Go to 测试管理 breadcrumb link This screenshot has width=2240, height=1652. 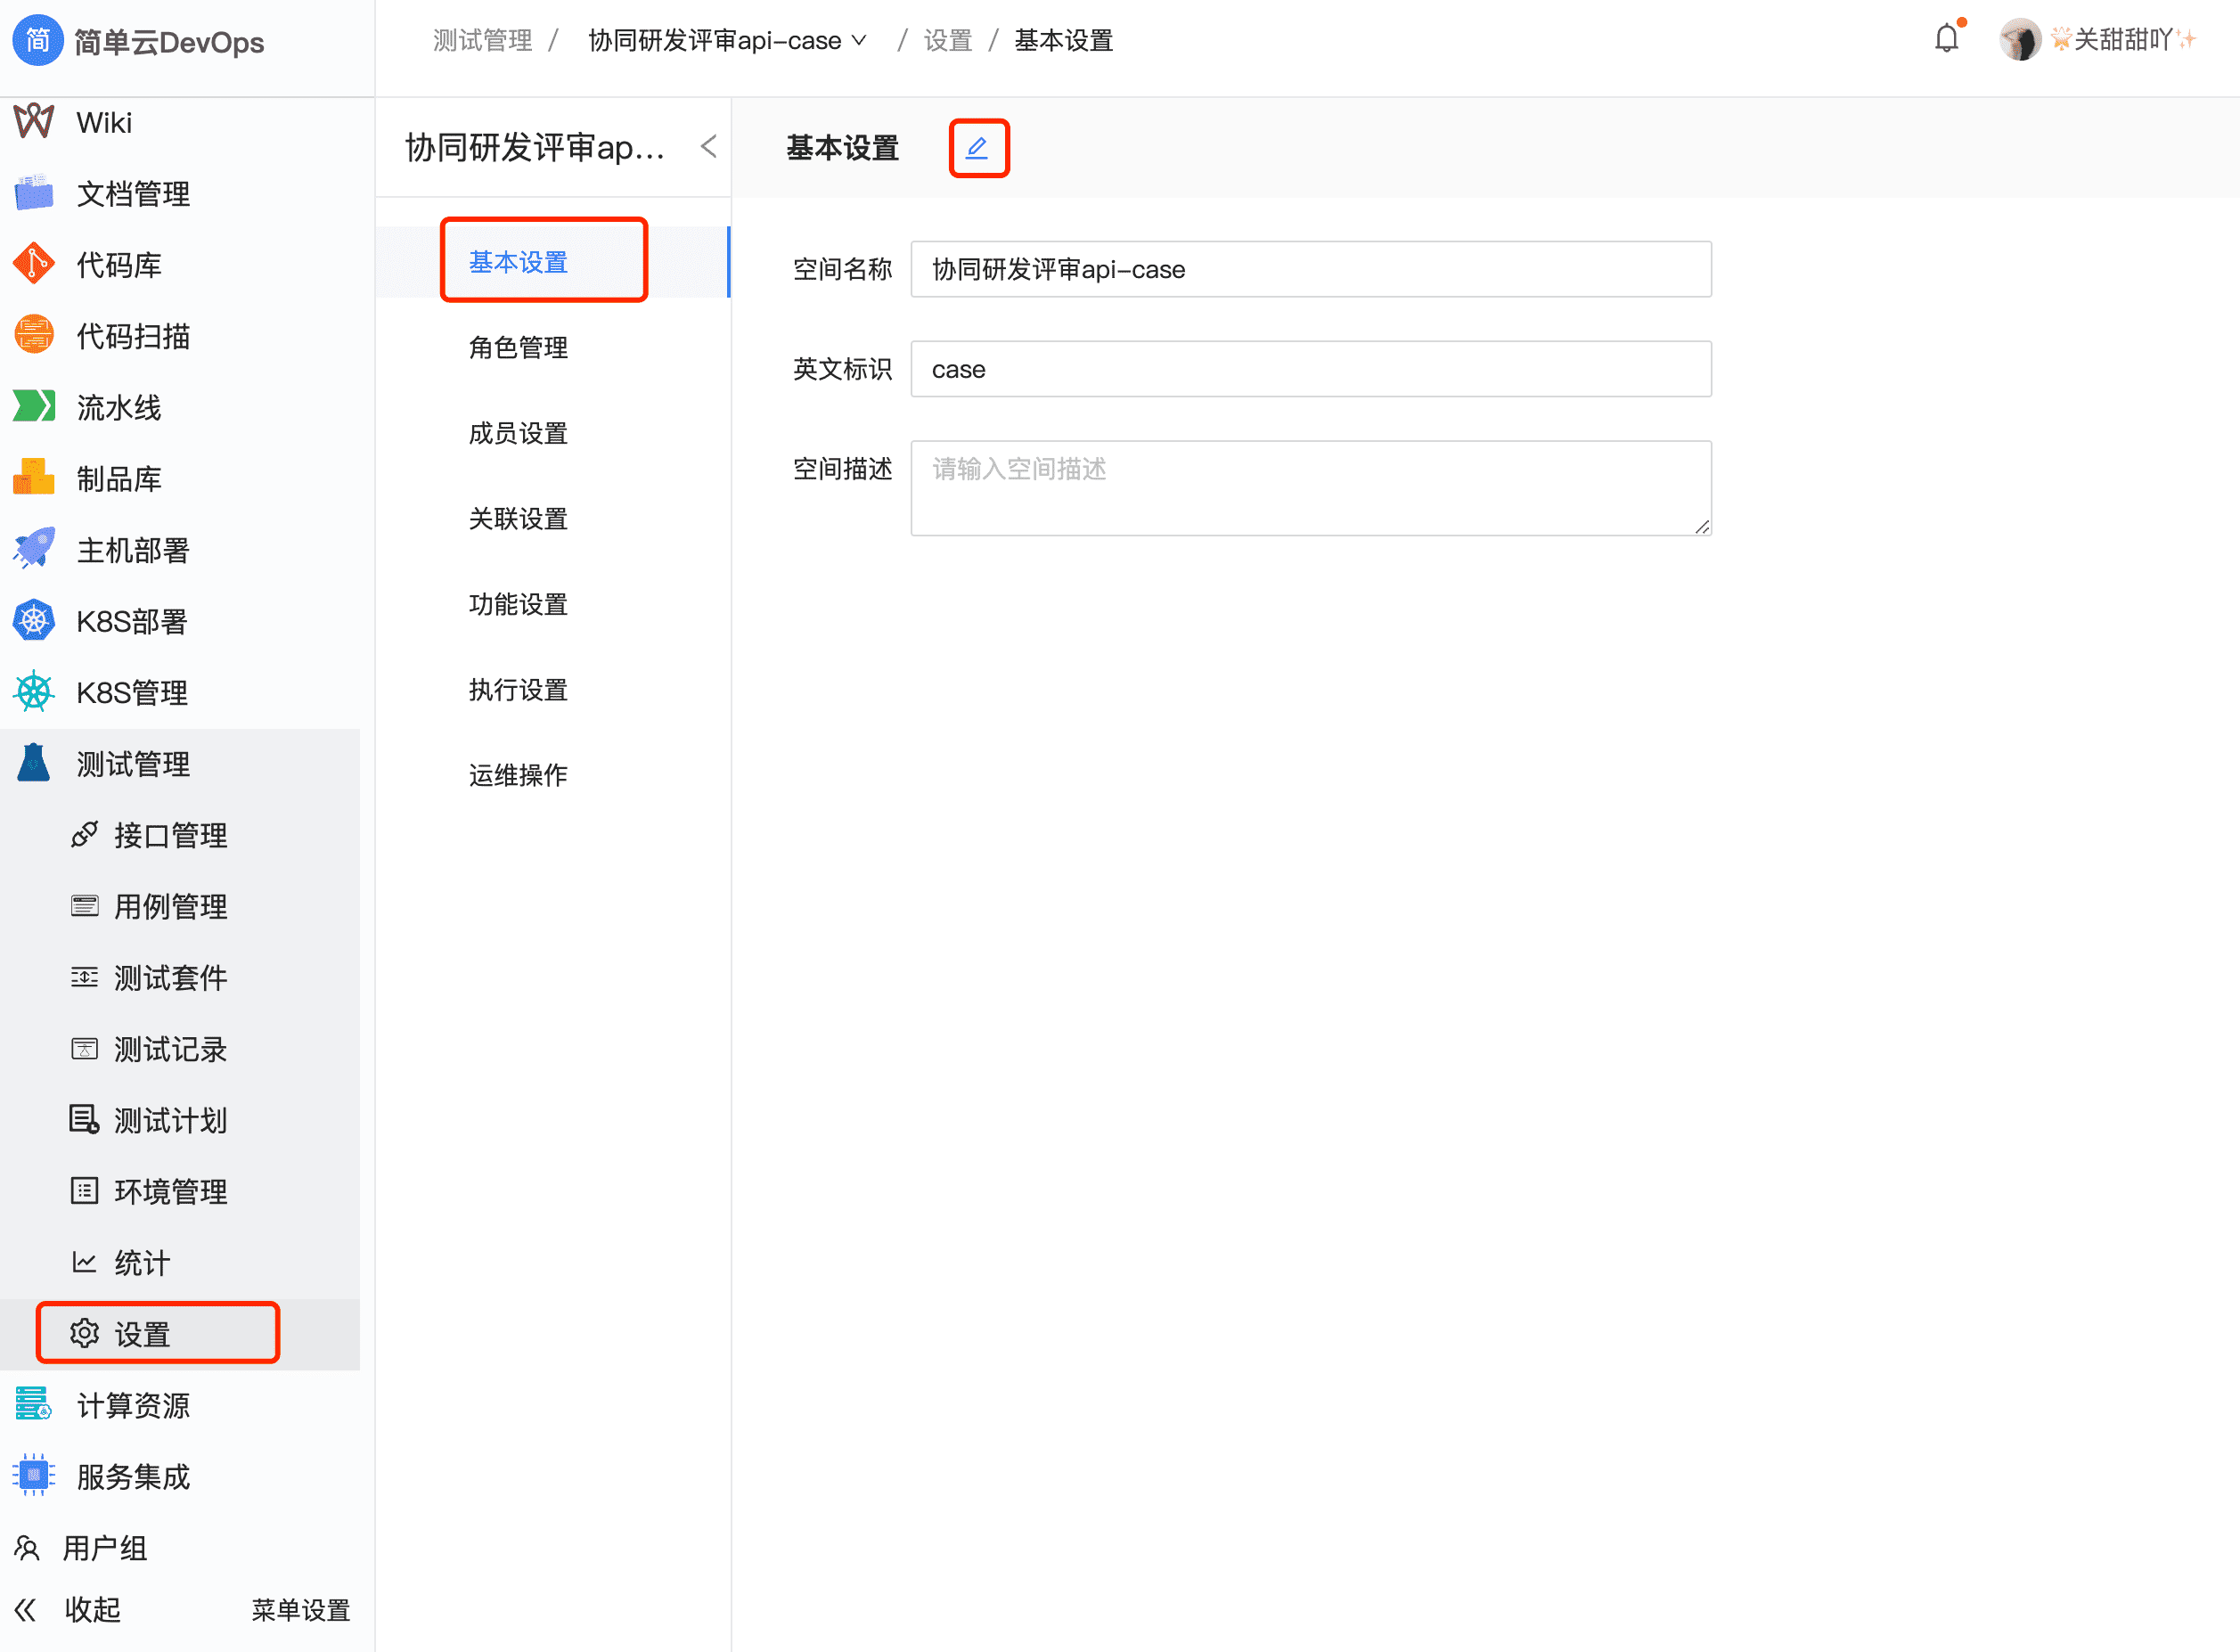click(482, 40)
